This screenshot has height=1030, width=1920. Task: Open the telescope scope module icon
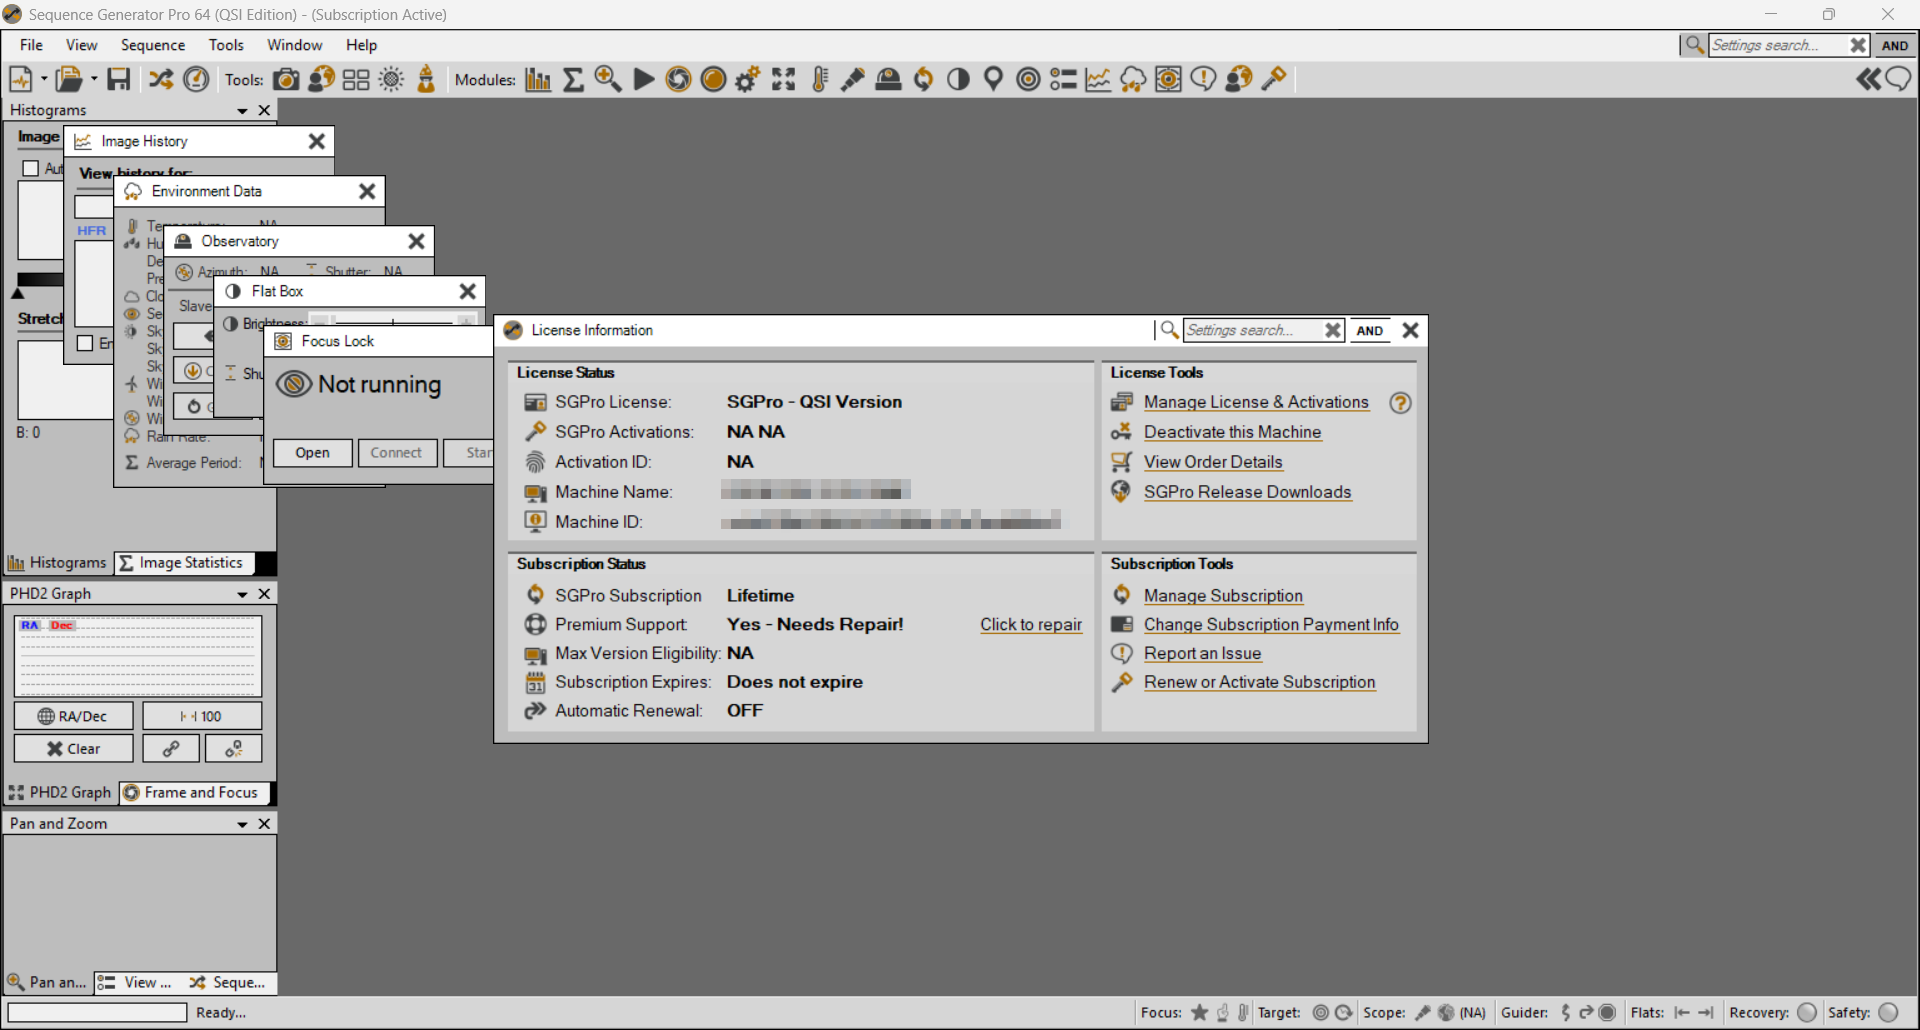853,79
